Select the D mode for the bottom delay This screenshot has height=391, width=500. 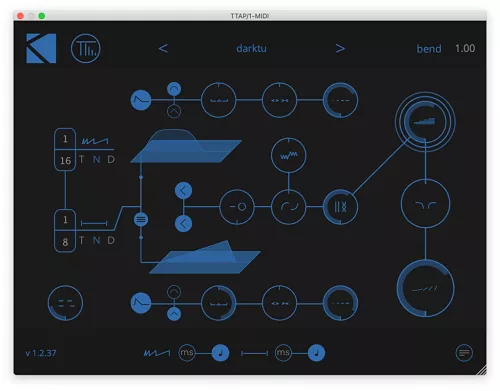[111, 240]
